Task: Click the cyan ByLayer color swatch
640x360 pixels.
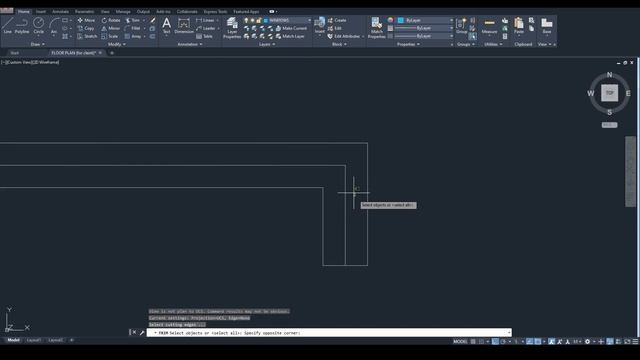Action: click(401, 20)
